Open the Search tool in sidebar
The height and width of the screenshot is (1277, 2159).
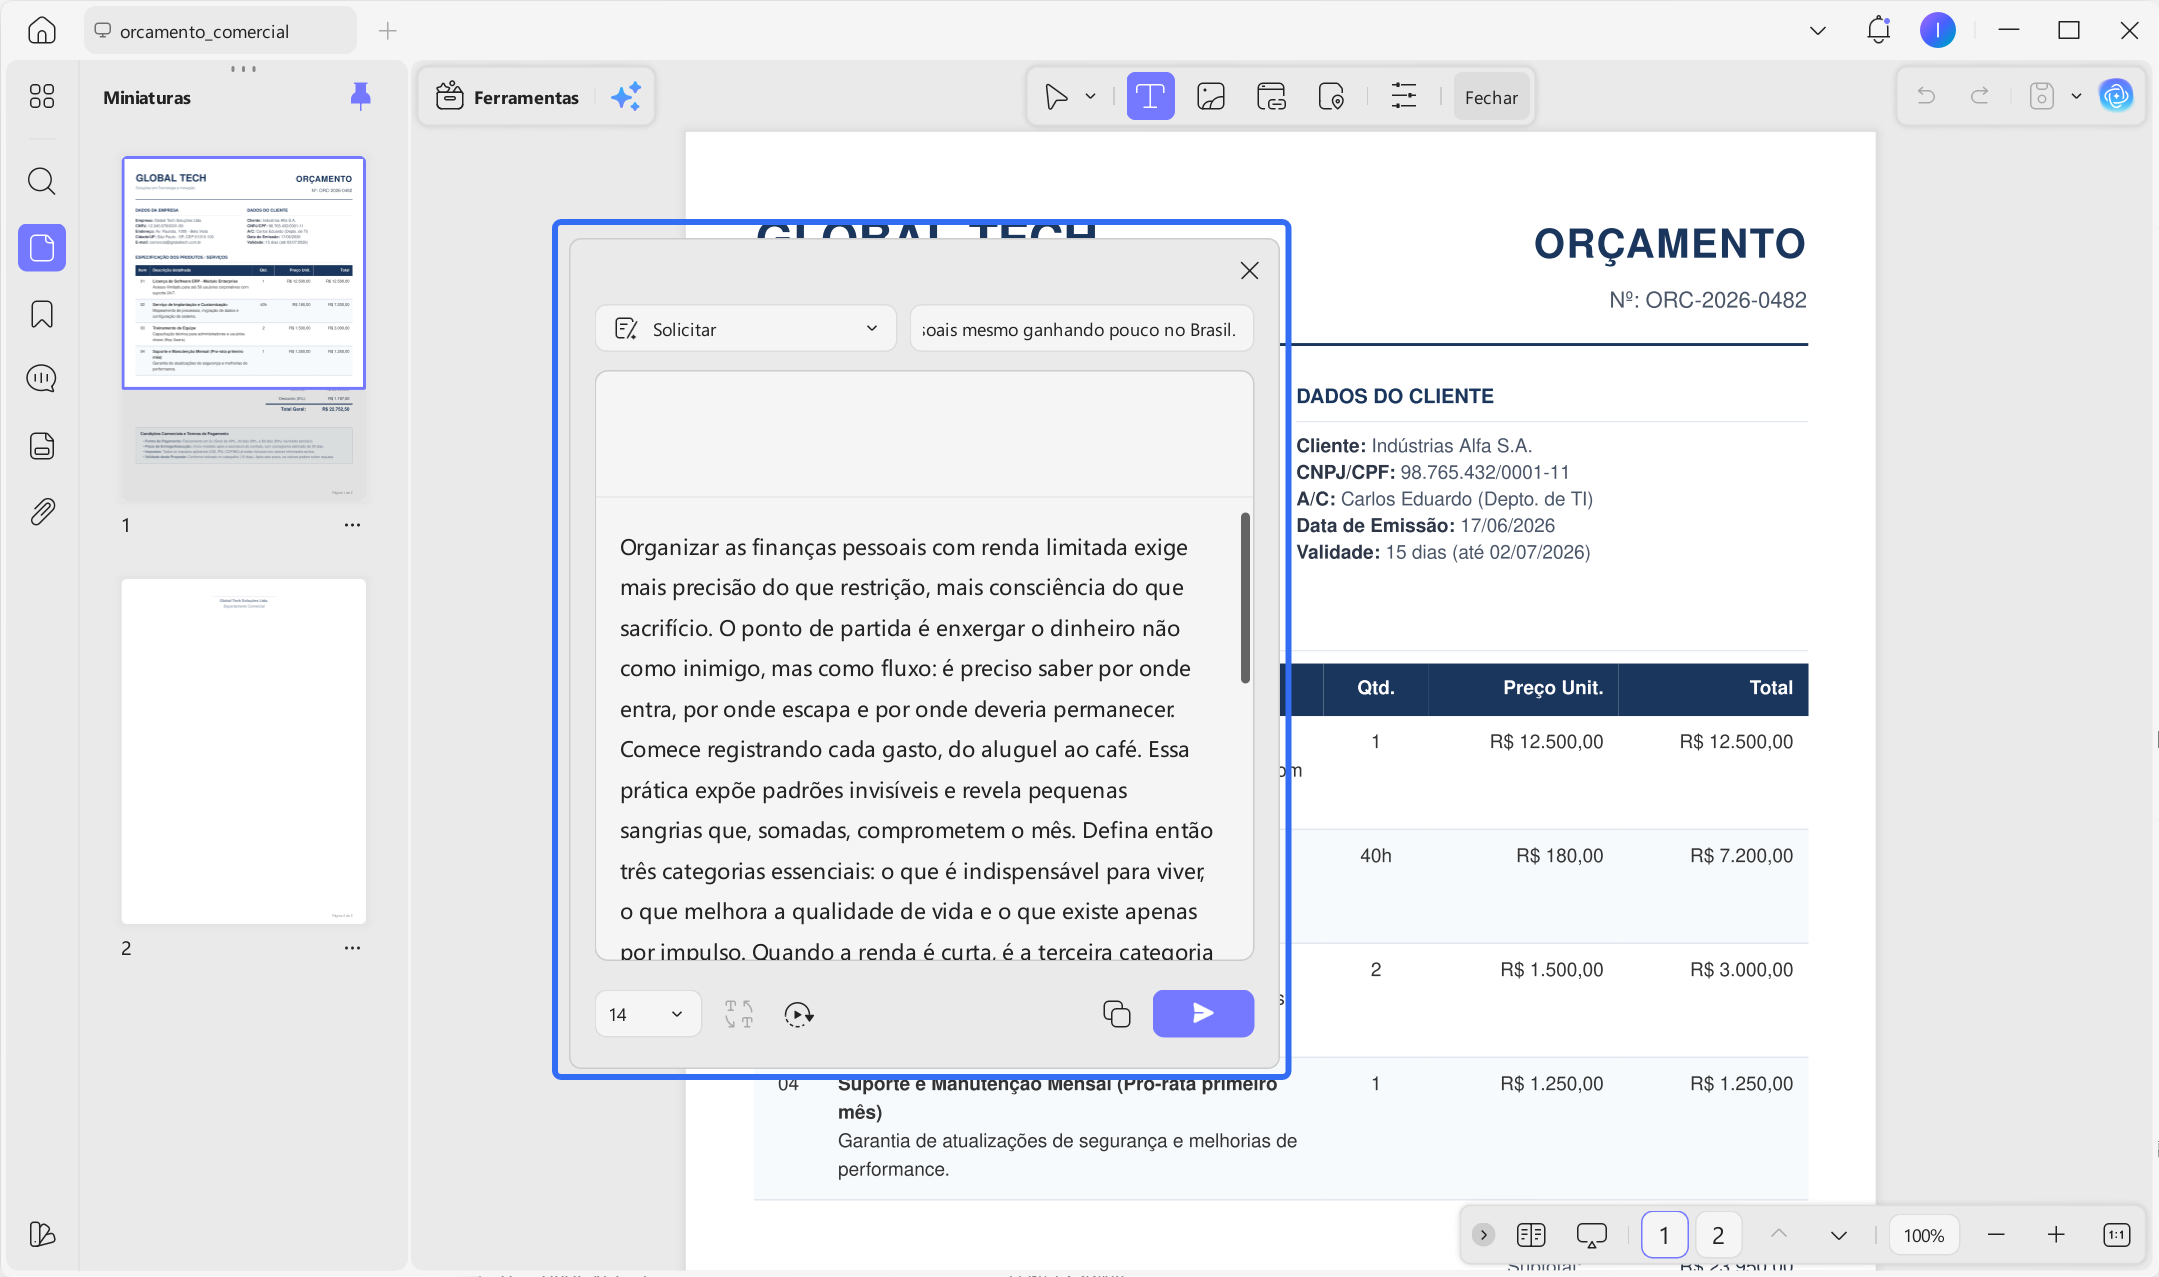[x=42, y=181]
